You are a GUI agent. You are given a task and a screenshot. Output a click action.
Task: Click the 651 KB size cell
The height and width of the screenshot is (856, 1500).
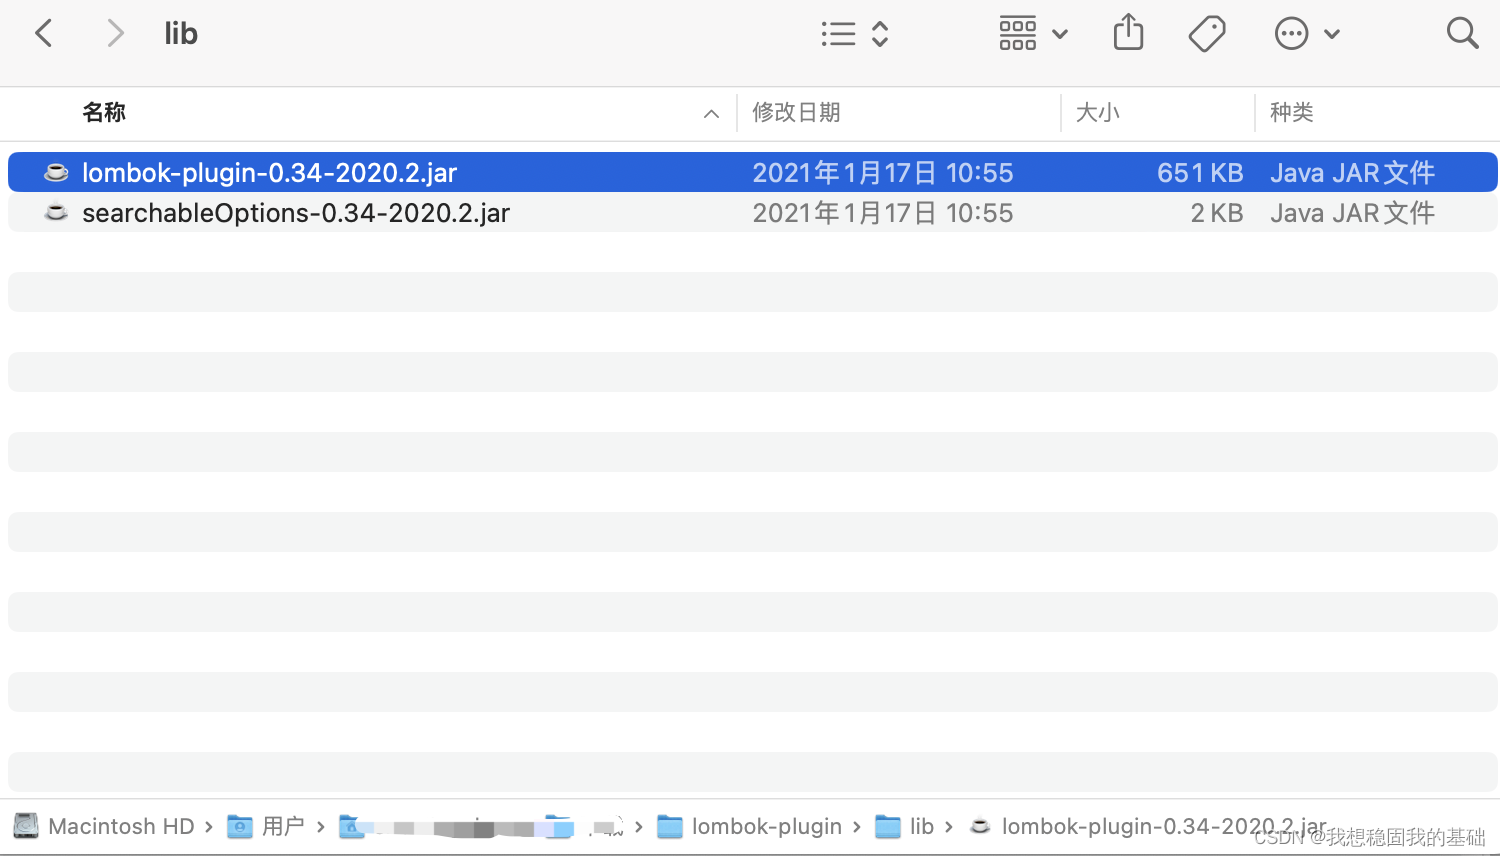click(1200, 173)
